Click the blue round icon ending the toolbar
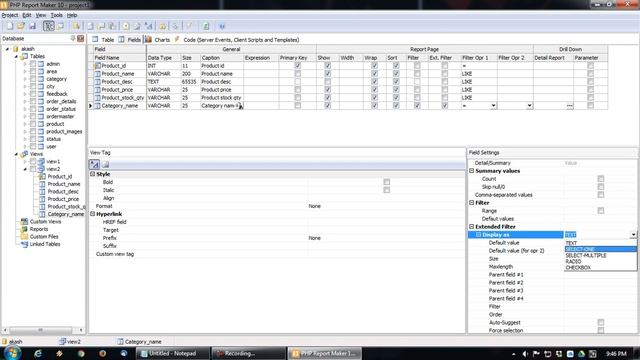 222,26
